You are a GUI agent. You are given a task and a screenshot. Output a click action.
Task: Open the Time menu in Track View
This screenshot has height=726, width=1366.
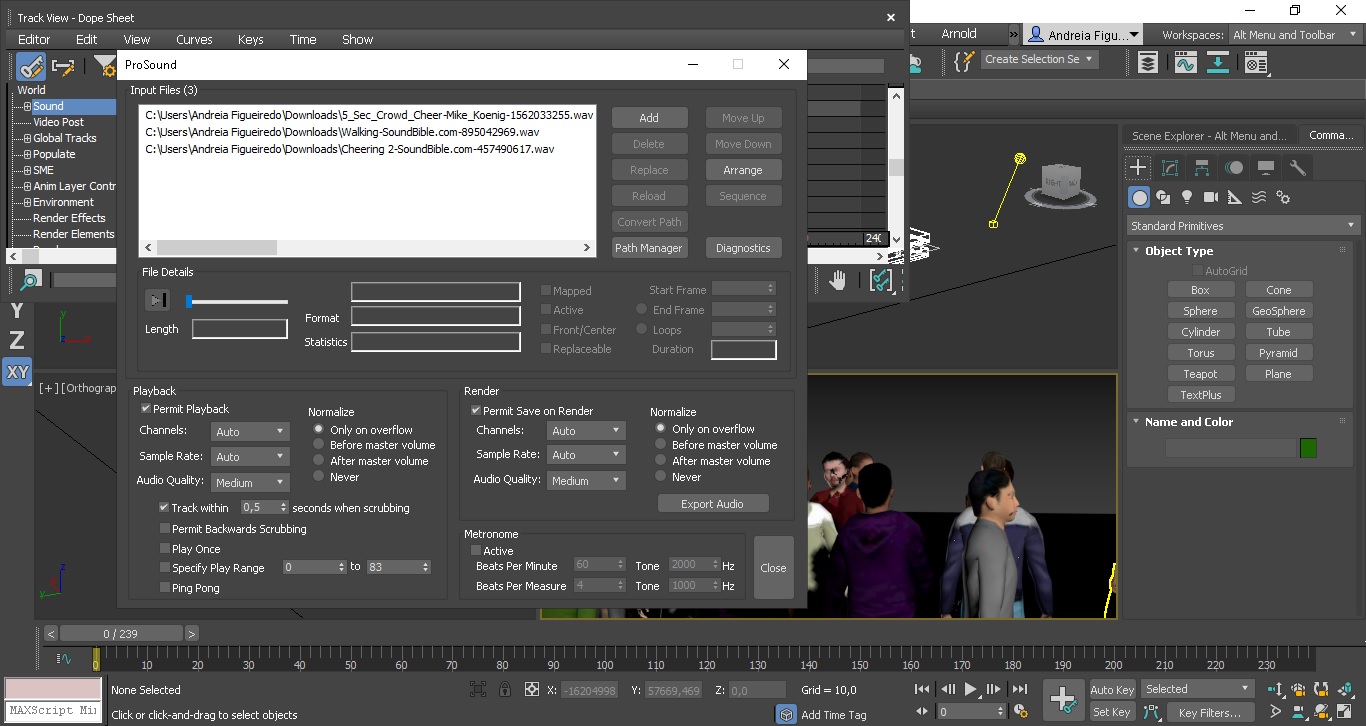coord(303,40)
